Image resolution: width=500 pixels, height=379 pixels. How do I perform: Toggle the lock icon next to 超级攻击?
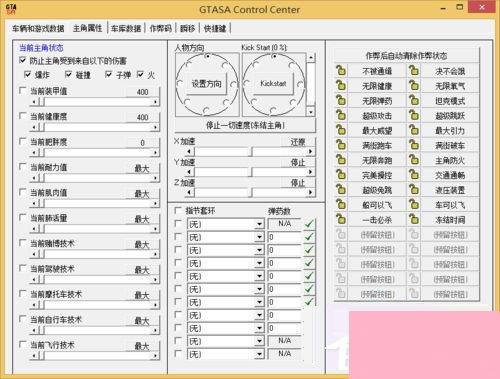click(341, 115)
